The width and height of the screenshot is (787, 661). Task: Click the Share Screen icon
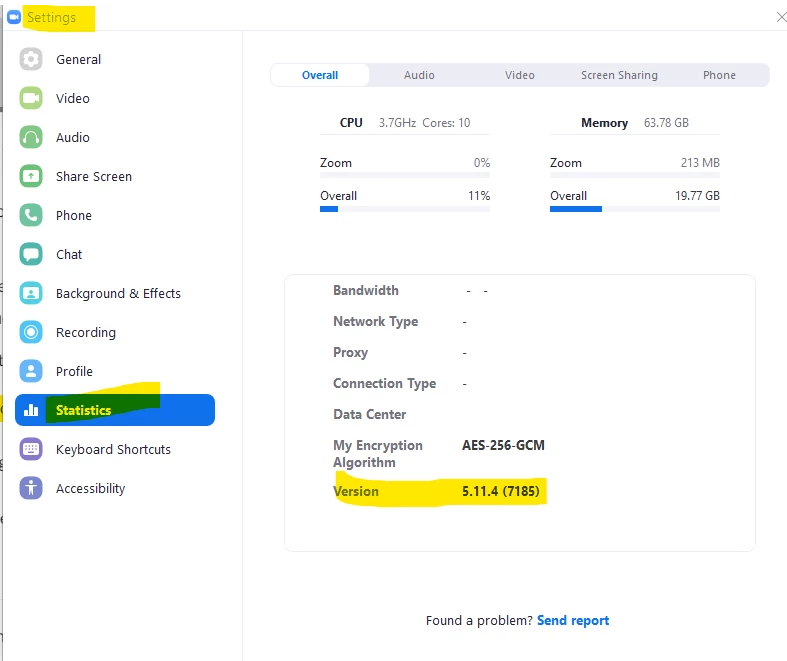pyautogui.click(x=31, y=176)
